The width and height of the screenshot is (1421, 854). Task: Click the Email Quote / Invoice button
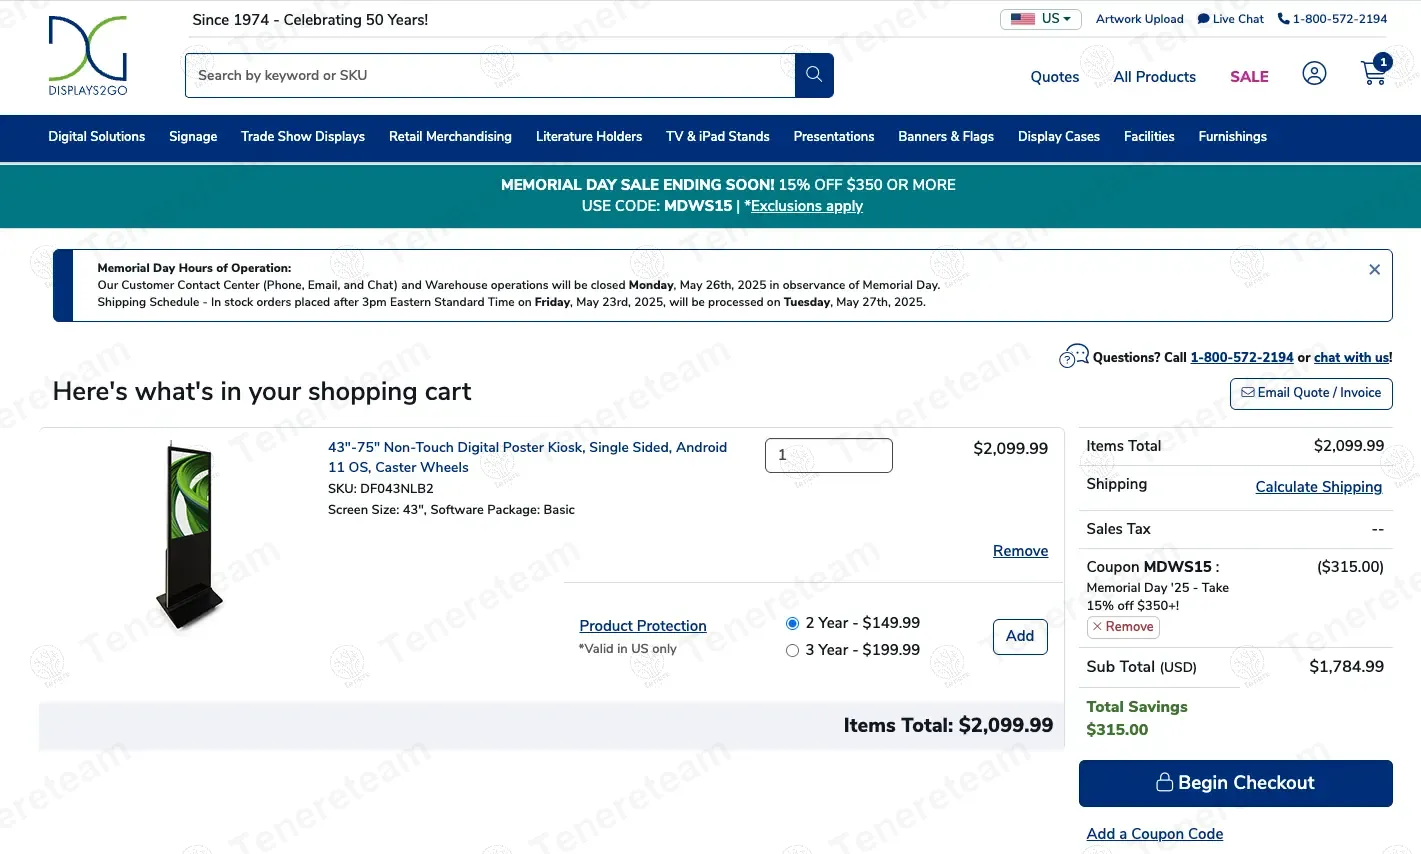[x=1311, y=393]
